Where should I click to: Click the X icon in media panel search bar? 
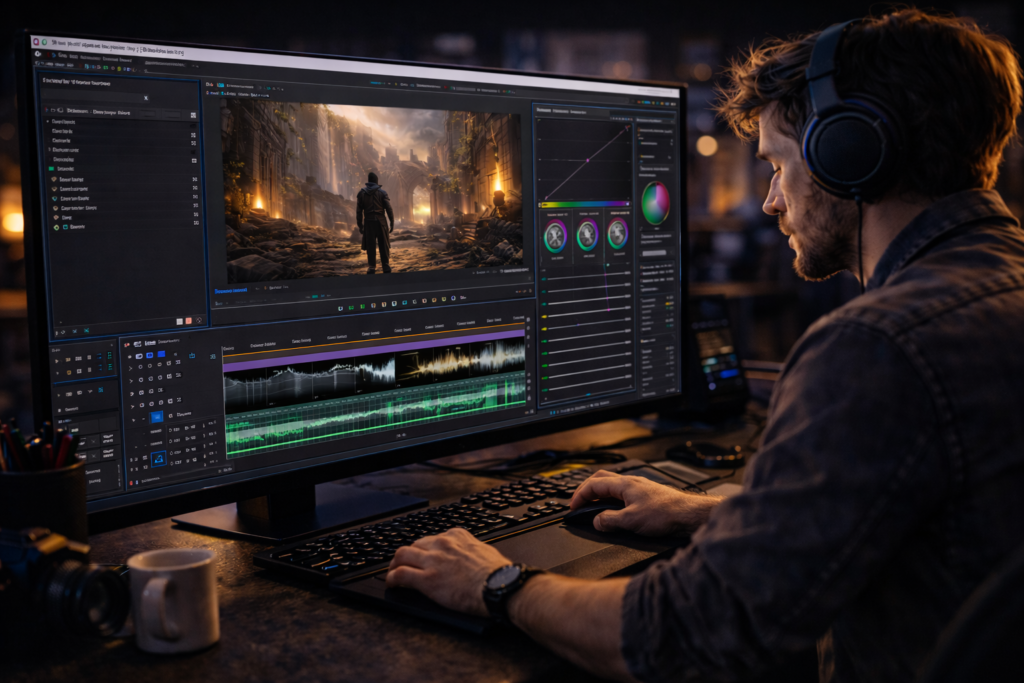coord(146,98)
